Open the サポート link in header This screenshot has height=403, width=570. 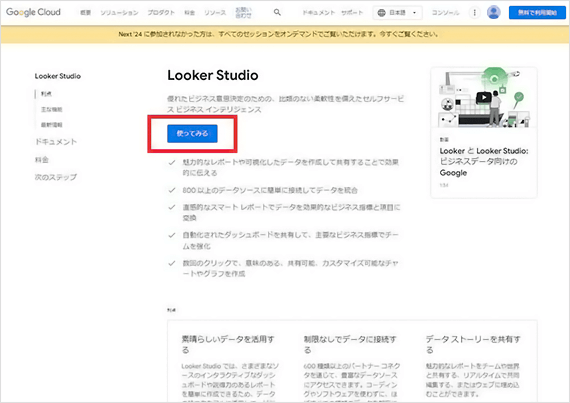352,13
